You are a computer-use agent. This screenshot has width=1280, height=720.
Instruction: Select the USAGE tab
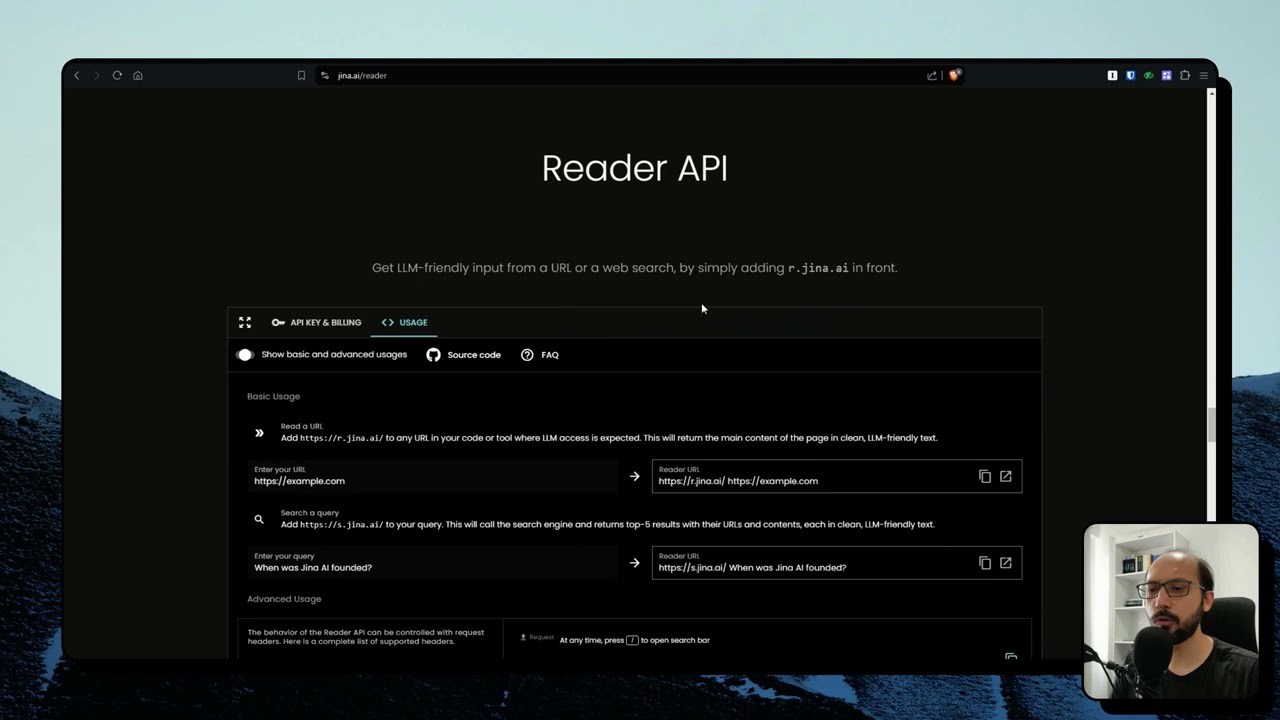click(x=404, y=322)
